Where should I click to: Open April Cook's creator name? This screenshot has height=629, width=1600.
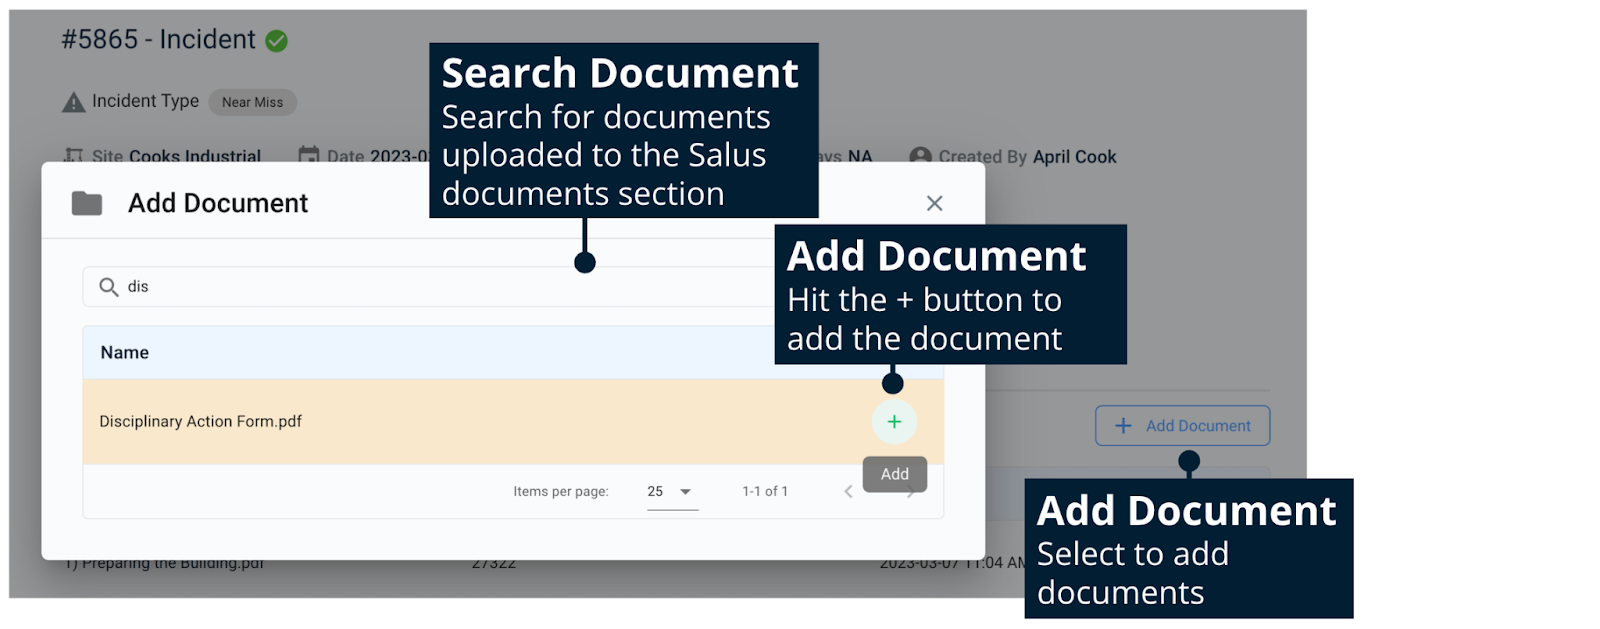(1074, 157)
